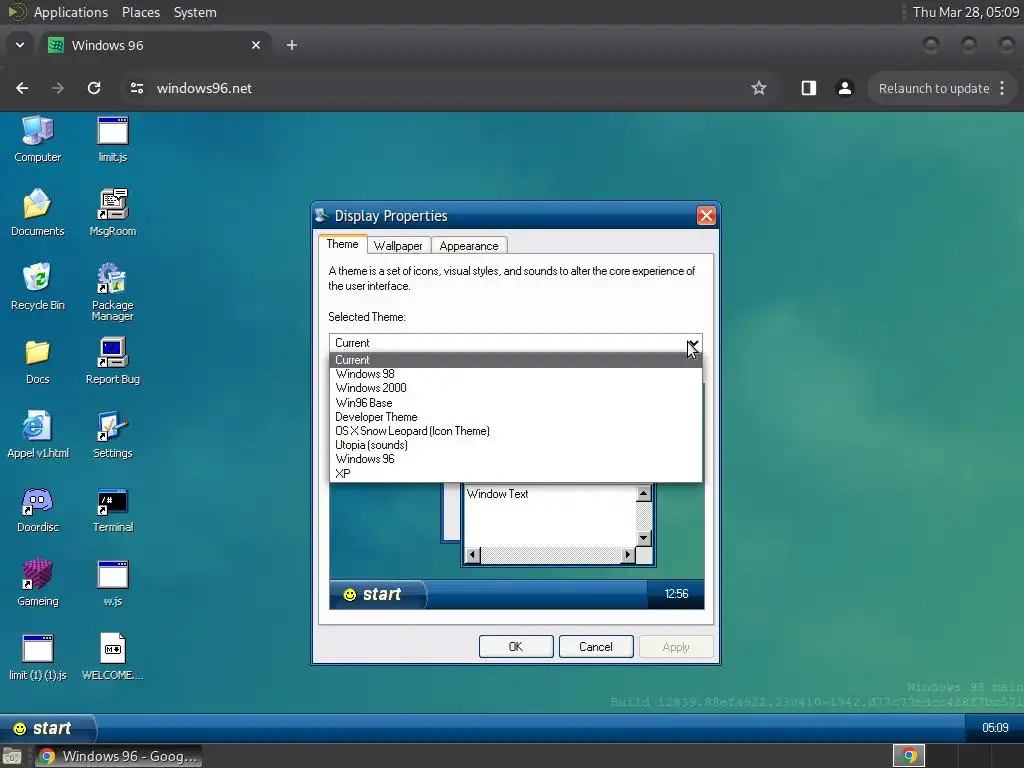Select the Windows 96 browser tab
The width and height of the screenshot is (1024, 768).
click(155, 45)
